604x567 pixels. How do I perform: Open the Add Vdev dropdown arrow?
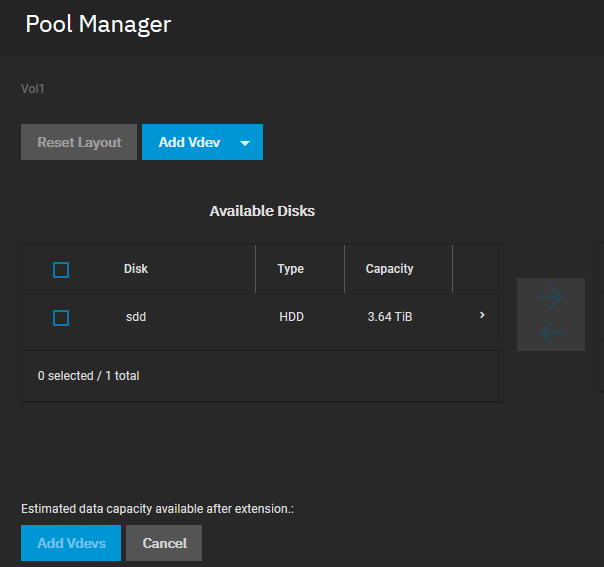(x=245, y=143)
